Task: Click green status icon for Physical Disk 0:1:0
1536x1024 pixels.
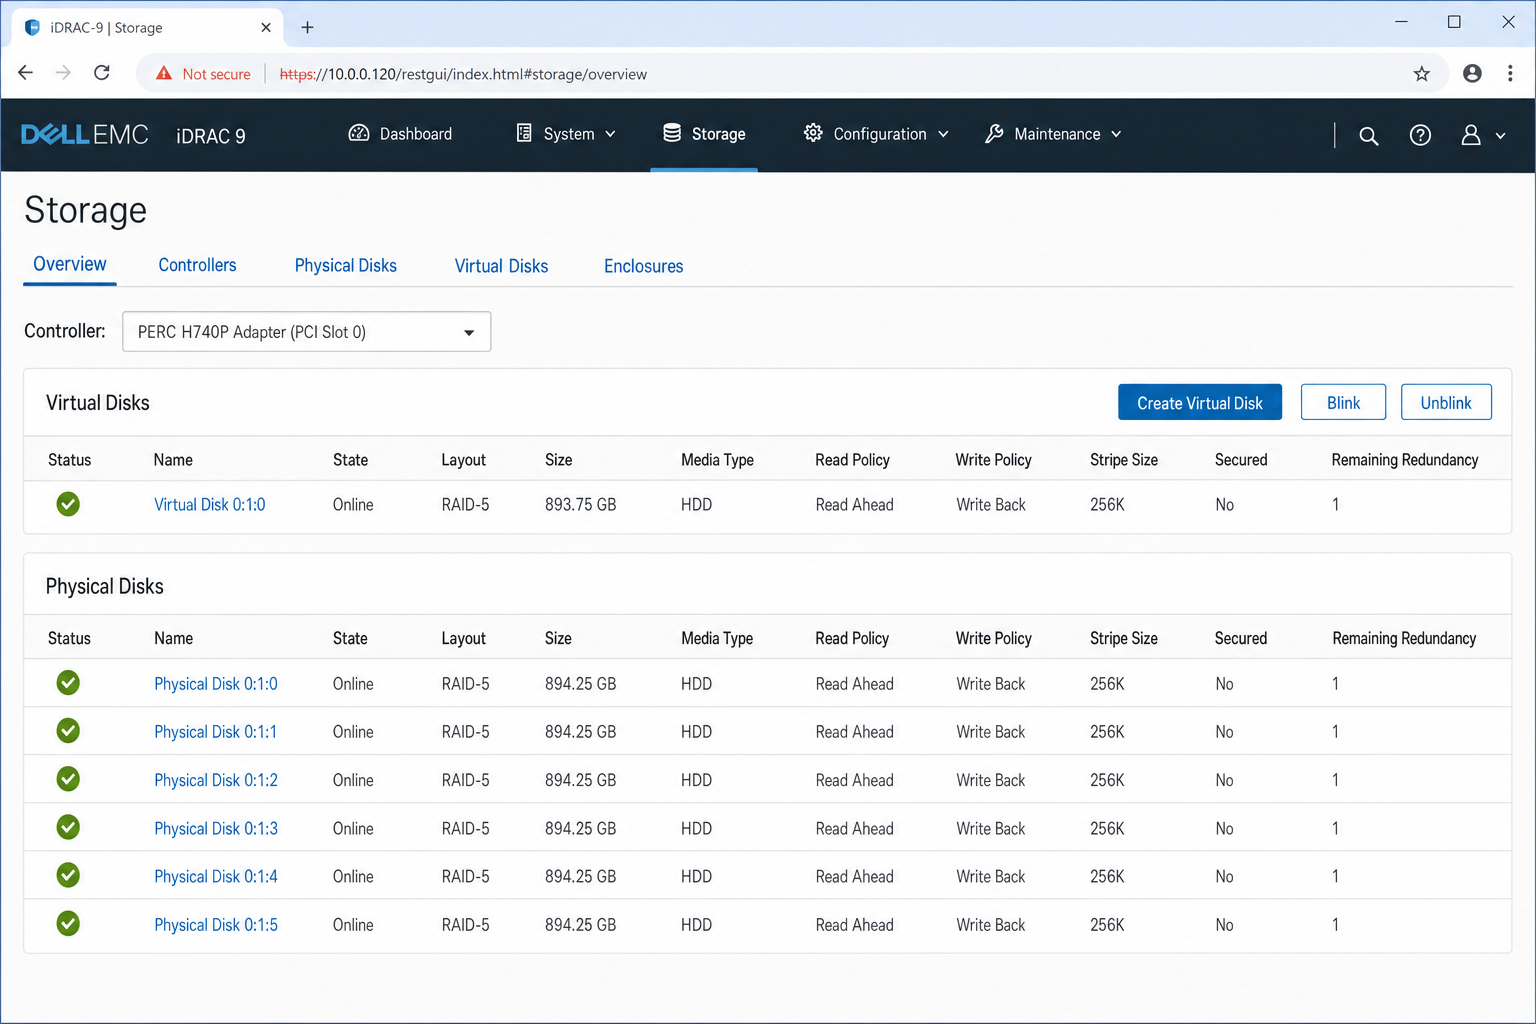Action: tap(68, 683)
